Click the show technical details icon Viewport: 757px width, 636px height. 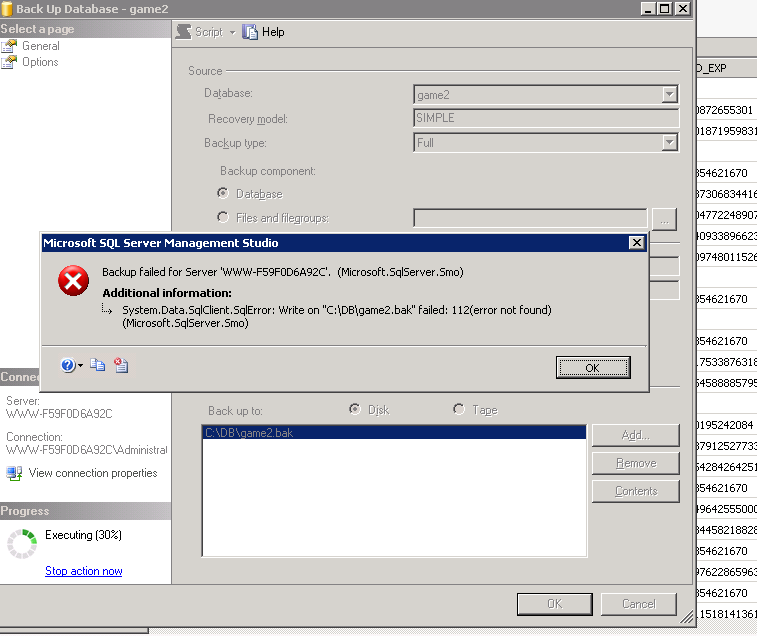pos(121,365)
